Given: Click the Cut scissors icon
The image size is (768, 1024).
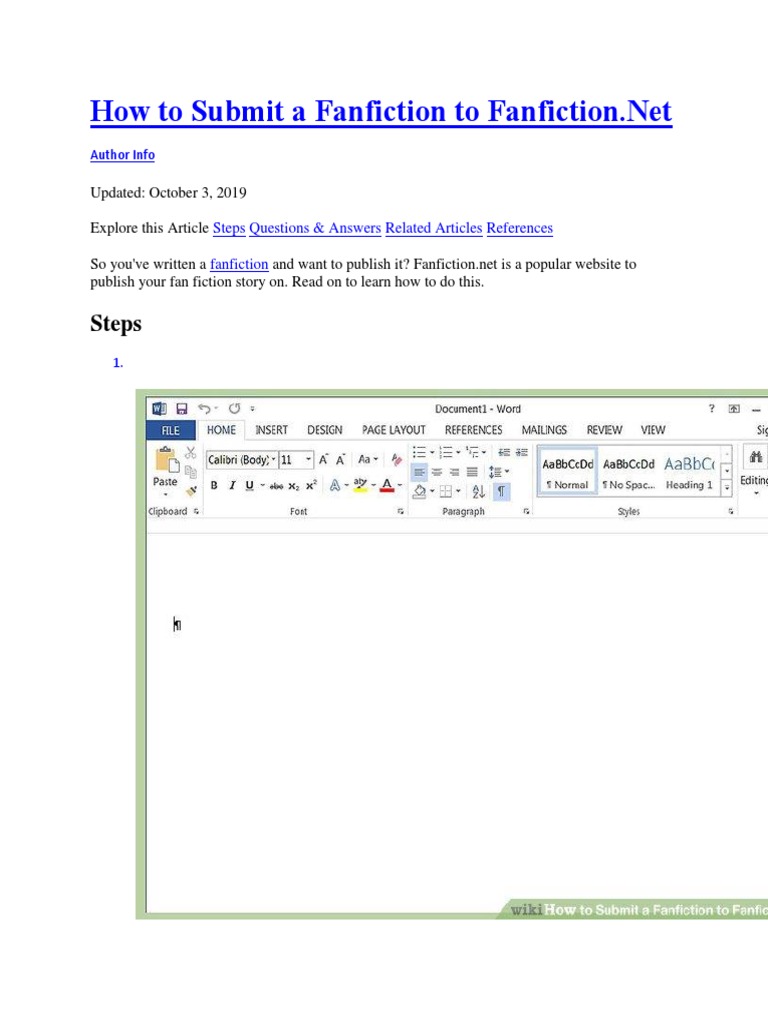Looking at the screenshot, I should tap(191, 453).
